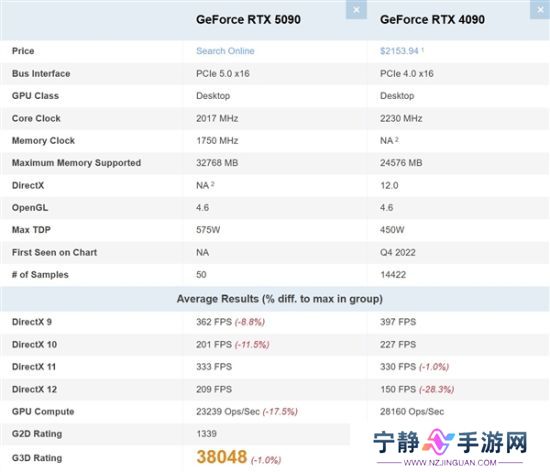Click the Core Clock row label

36,118
